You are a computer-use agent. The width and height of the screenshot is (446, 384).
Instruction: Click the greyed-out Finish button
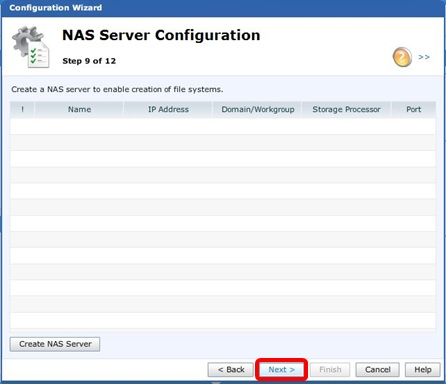(x=330, y=370)
